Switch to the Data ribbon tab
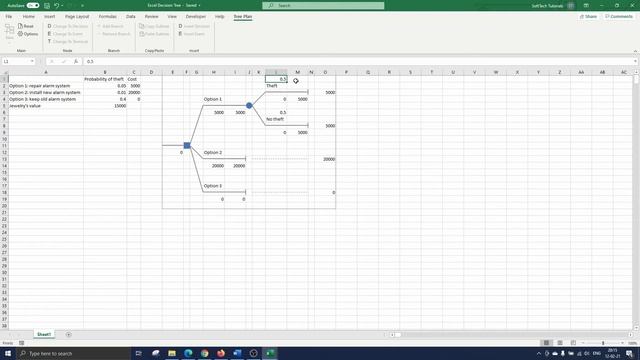Viewport: 640px width, 360px height. click(x=131, y=16)
